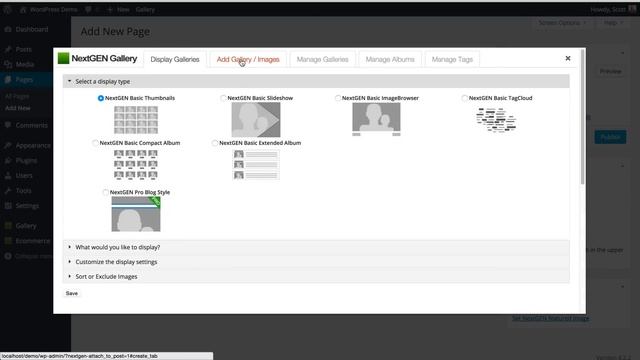The image size is (640, 360).
Task: Select NextGEN Basic Thumbnails radio button
Action: click(x=100, y=98)
